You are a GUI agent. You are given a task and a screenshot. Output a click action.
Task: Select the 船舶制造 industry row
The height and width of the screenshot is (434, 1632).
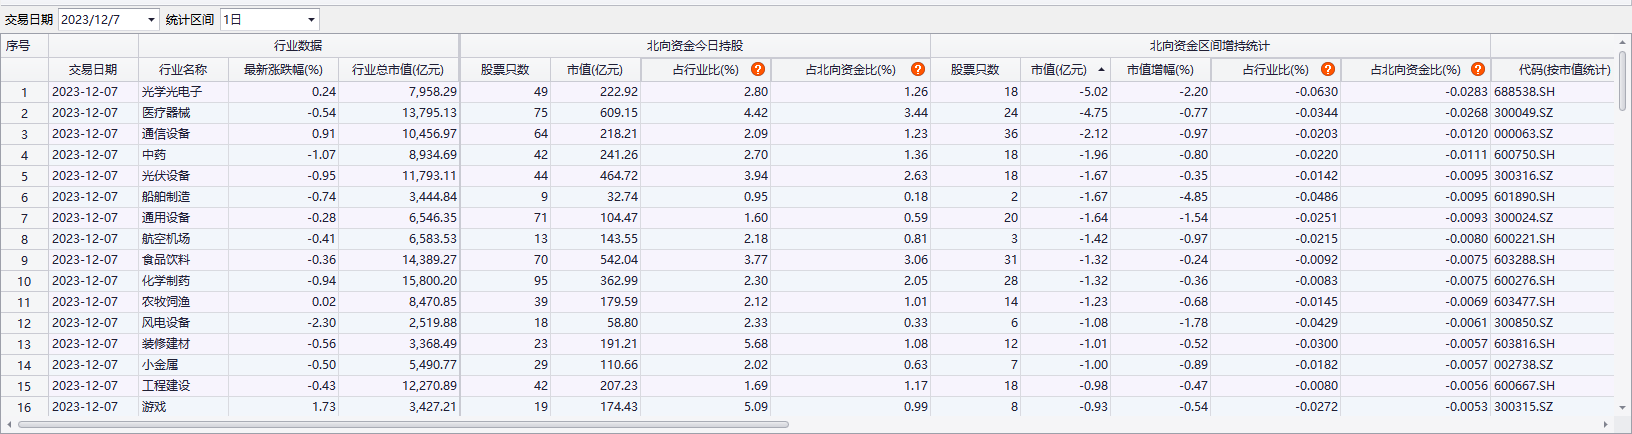[166, 197]
